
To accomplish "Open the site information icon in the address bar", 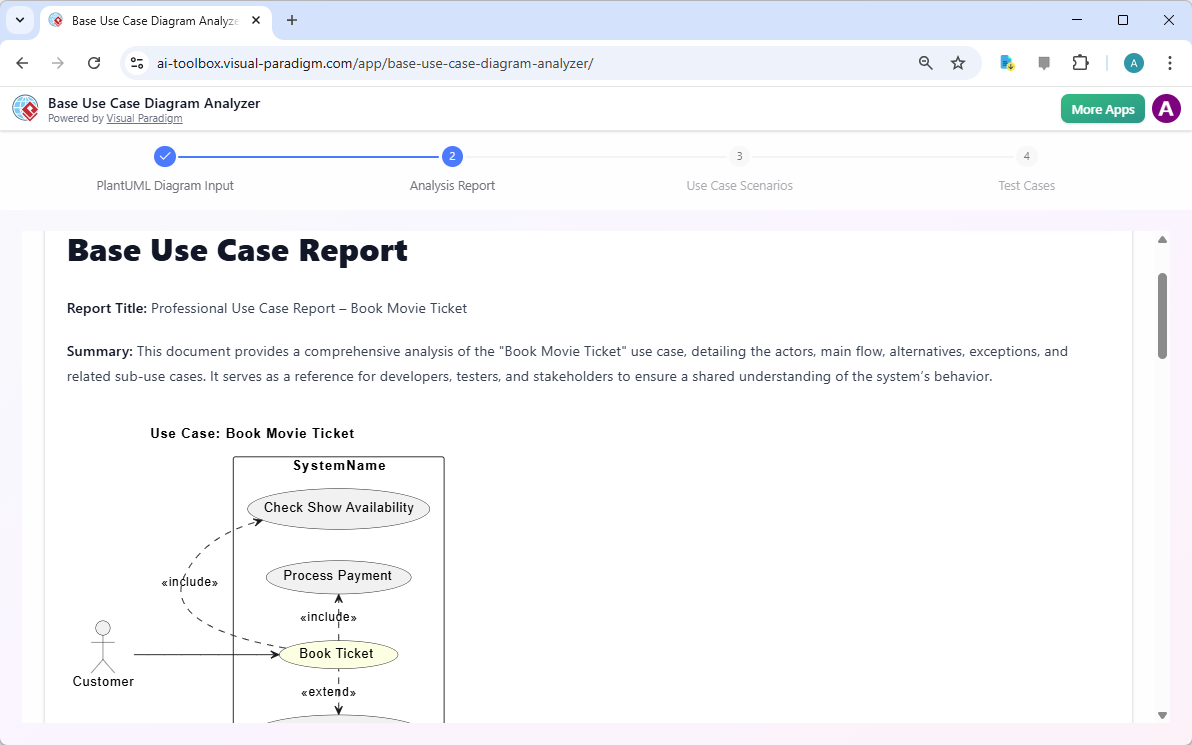I will tap(136, 62).
